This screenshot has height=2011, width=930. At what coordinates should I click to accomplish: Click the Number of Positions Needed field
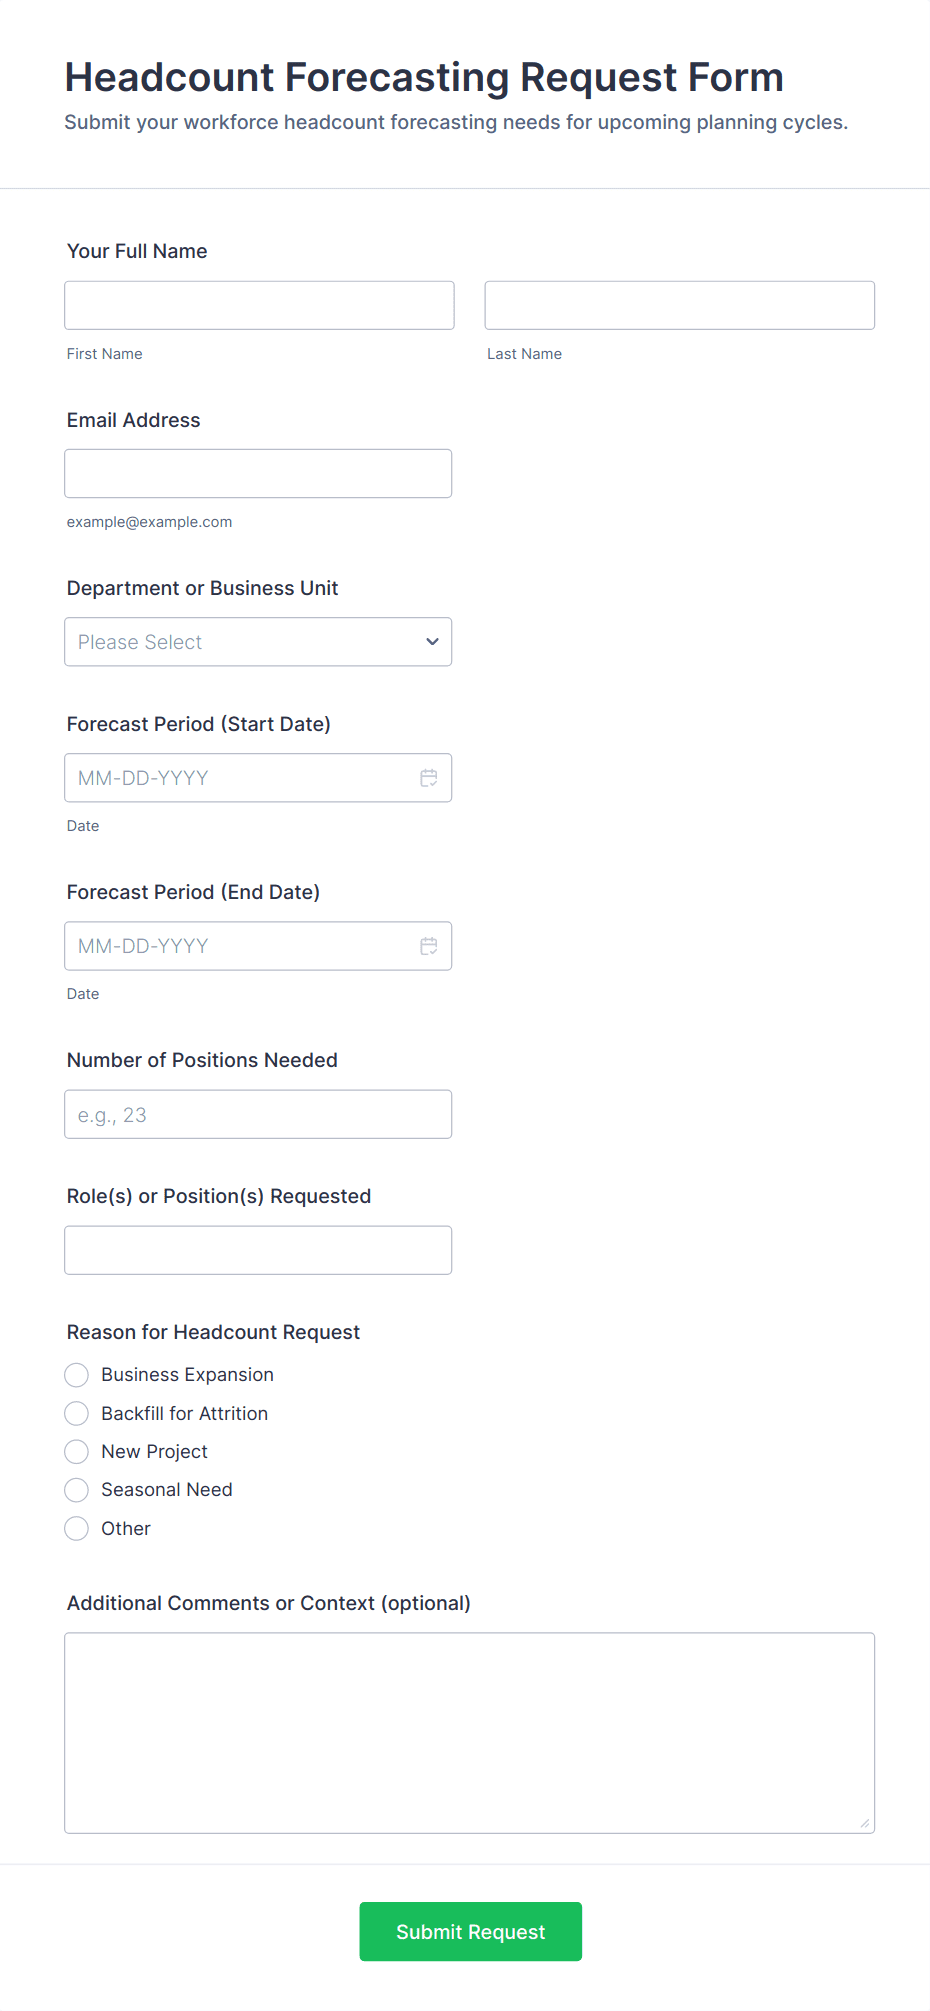(258, 1114)
